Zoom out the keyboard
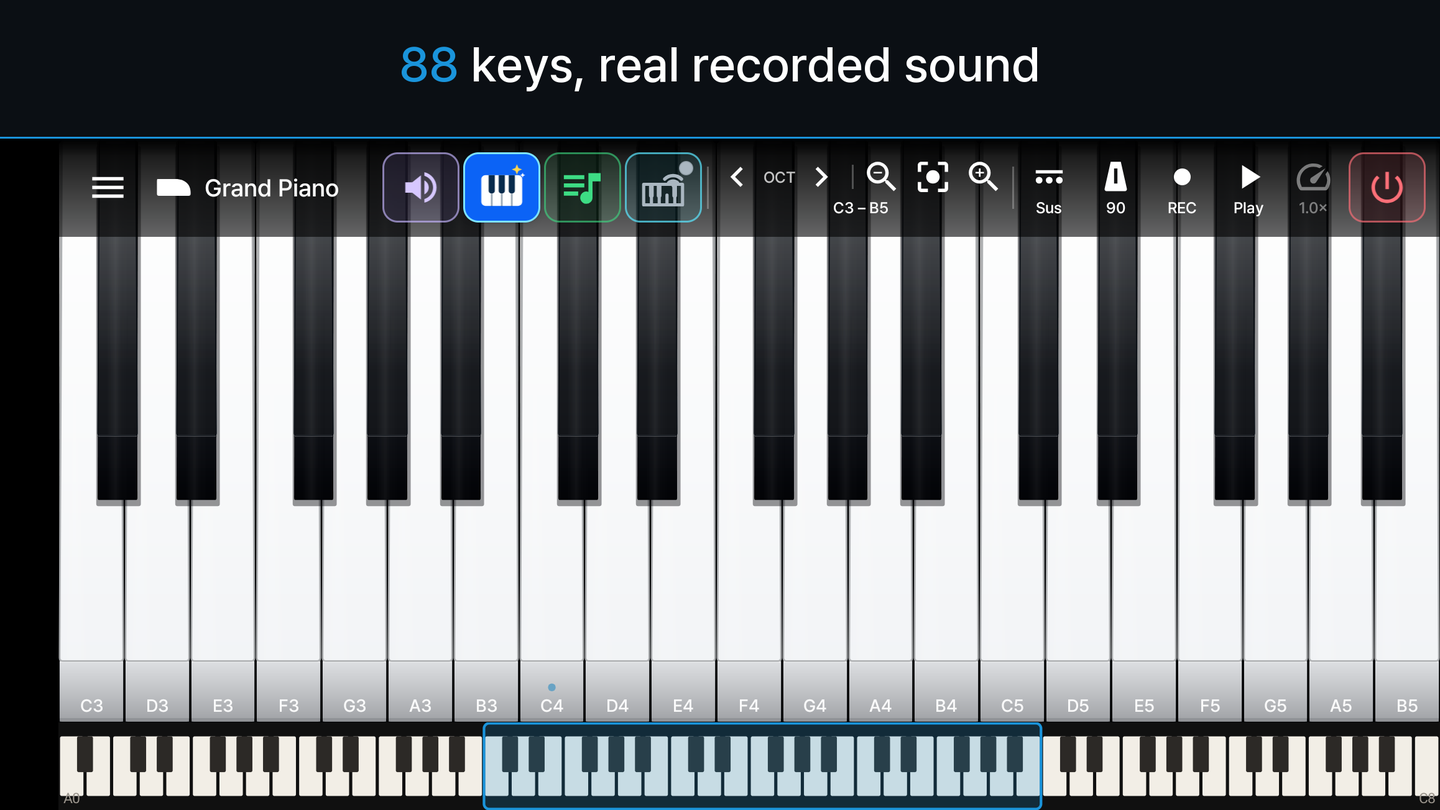Image resolution: width=1440 pixels, height=810 pixels. point(881,177)
